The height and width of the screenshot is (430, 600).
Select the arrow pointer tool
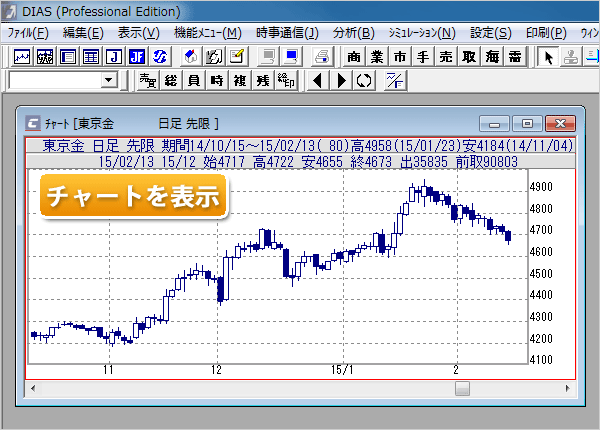pyautogui.click(x=548, y=56)
